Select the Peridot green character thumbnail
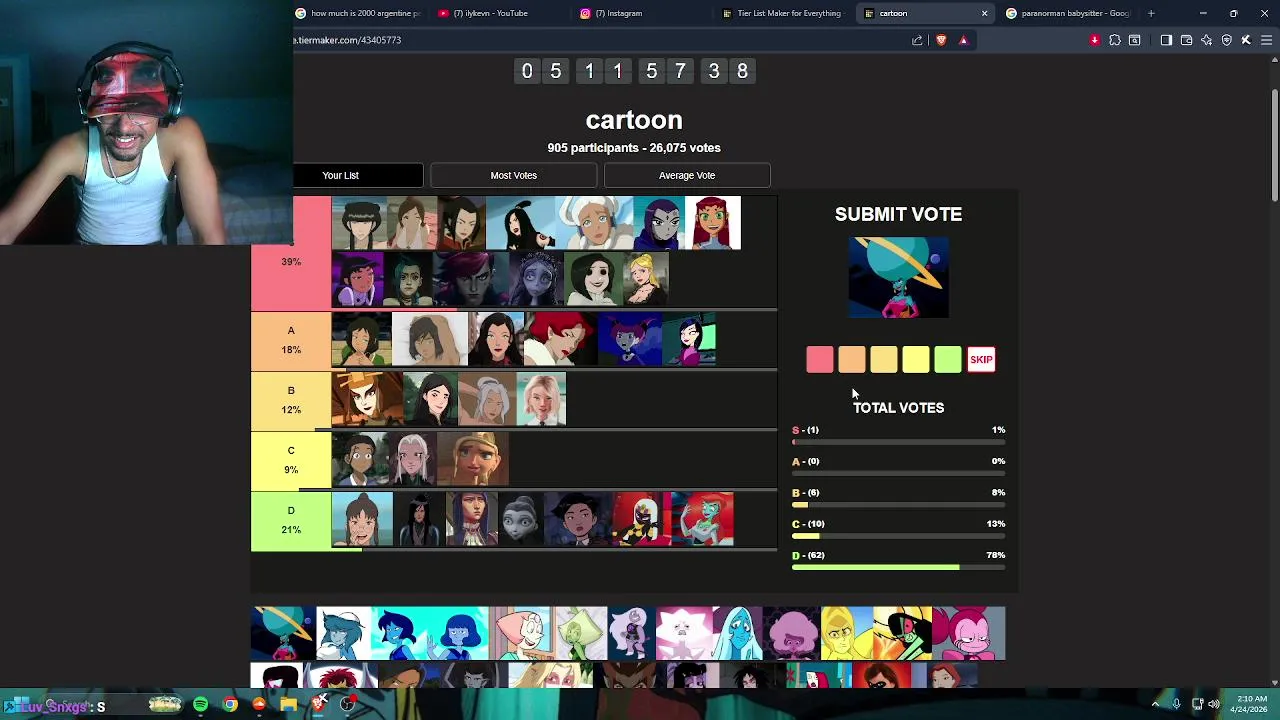The width and height of the screenshot is (1280, 720). (580, 633)
